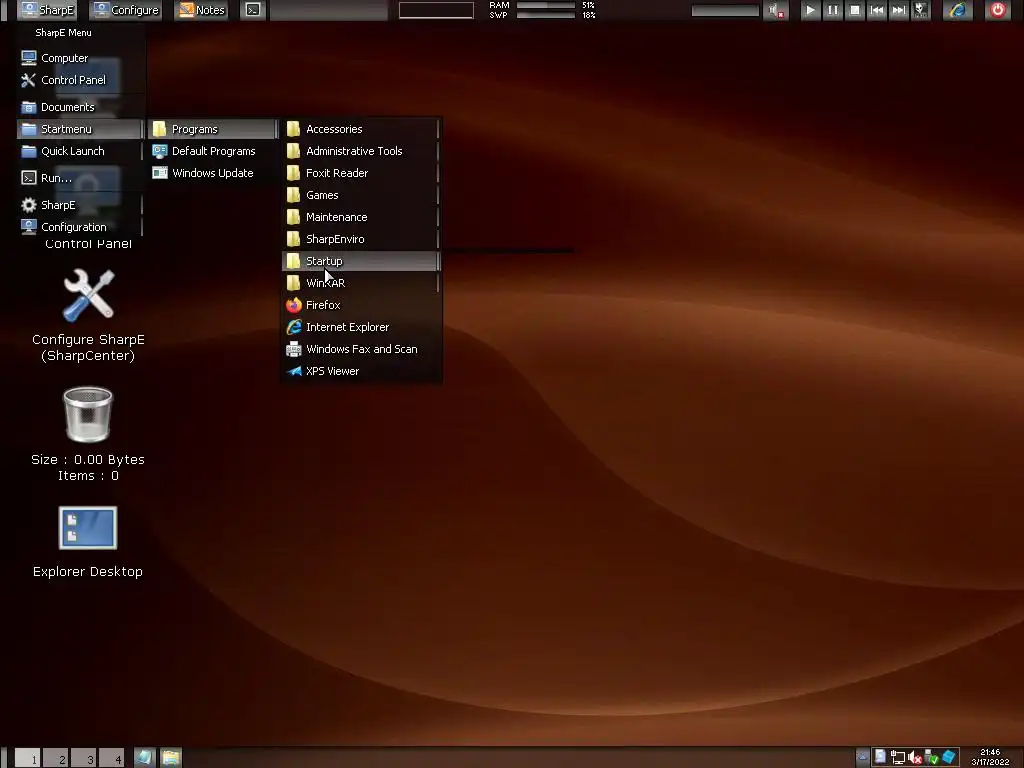Expand the SharpE gear submenu

(x=80, y=205)
